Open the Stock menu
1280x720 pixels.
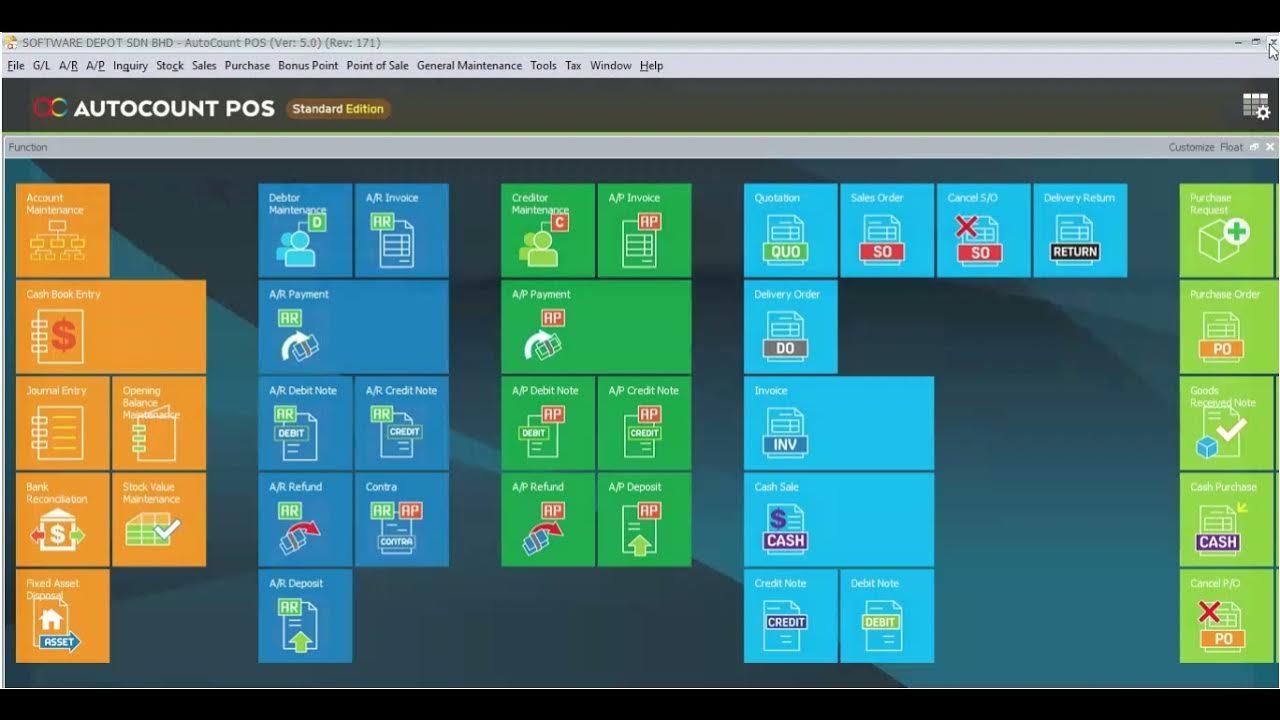(x=170, y=65)
